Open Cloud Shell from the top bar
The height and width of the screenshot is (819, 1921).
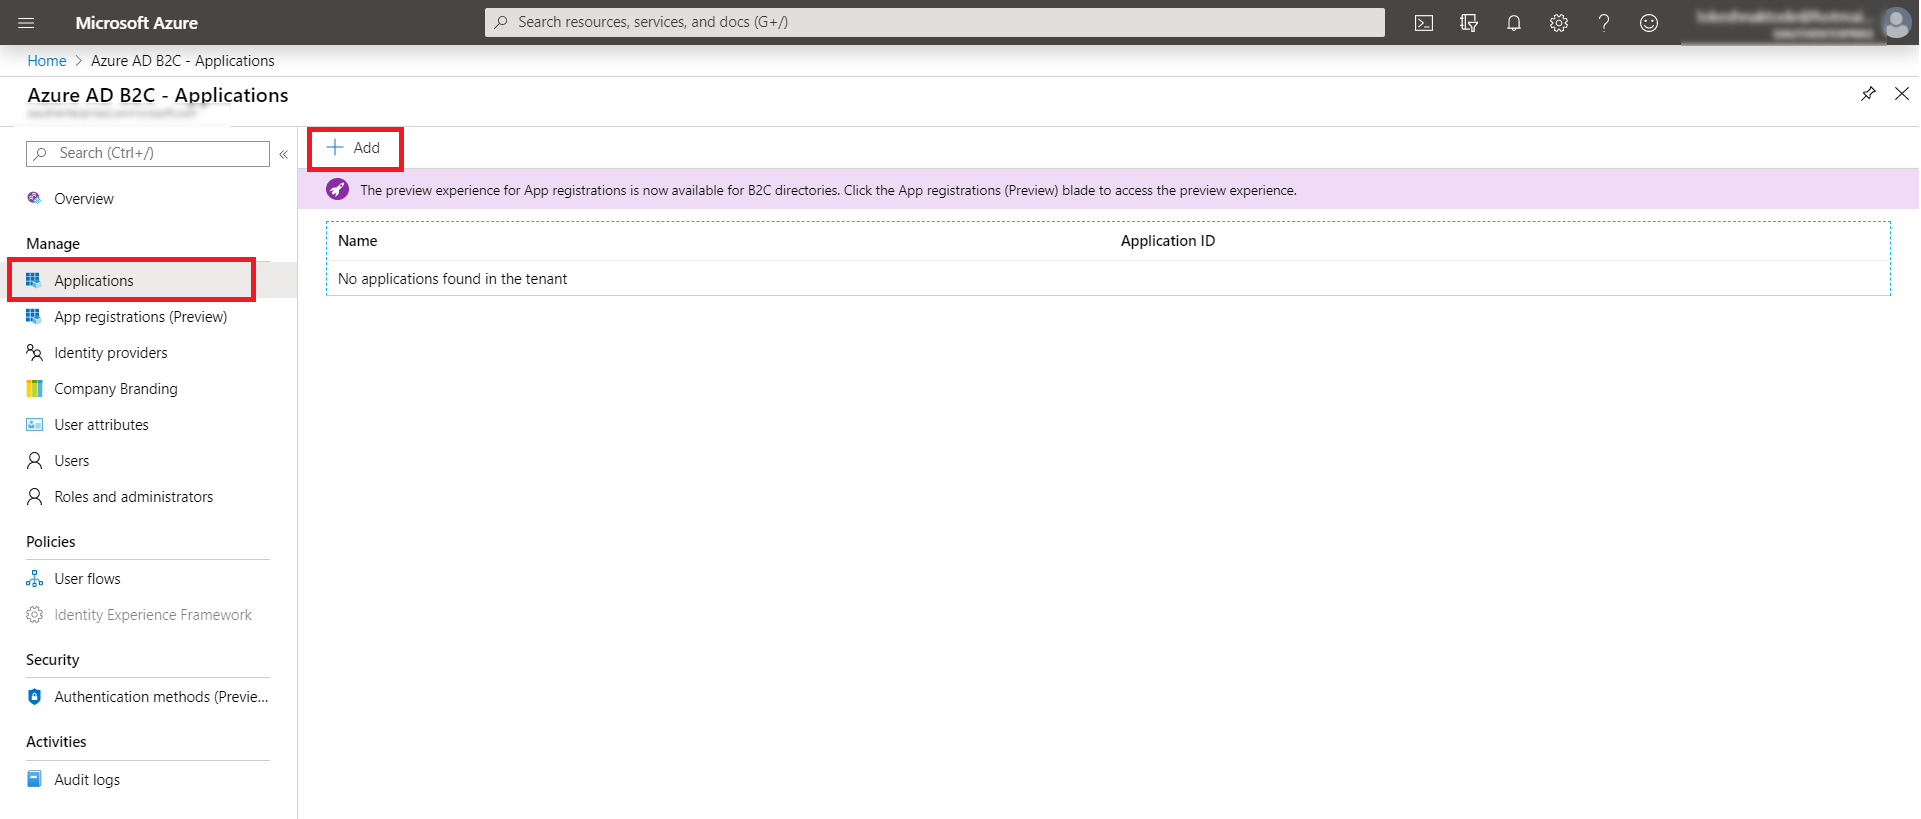click(x=1424, y=22)
